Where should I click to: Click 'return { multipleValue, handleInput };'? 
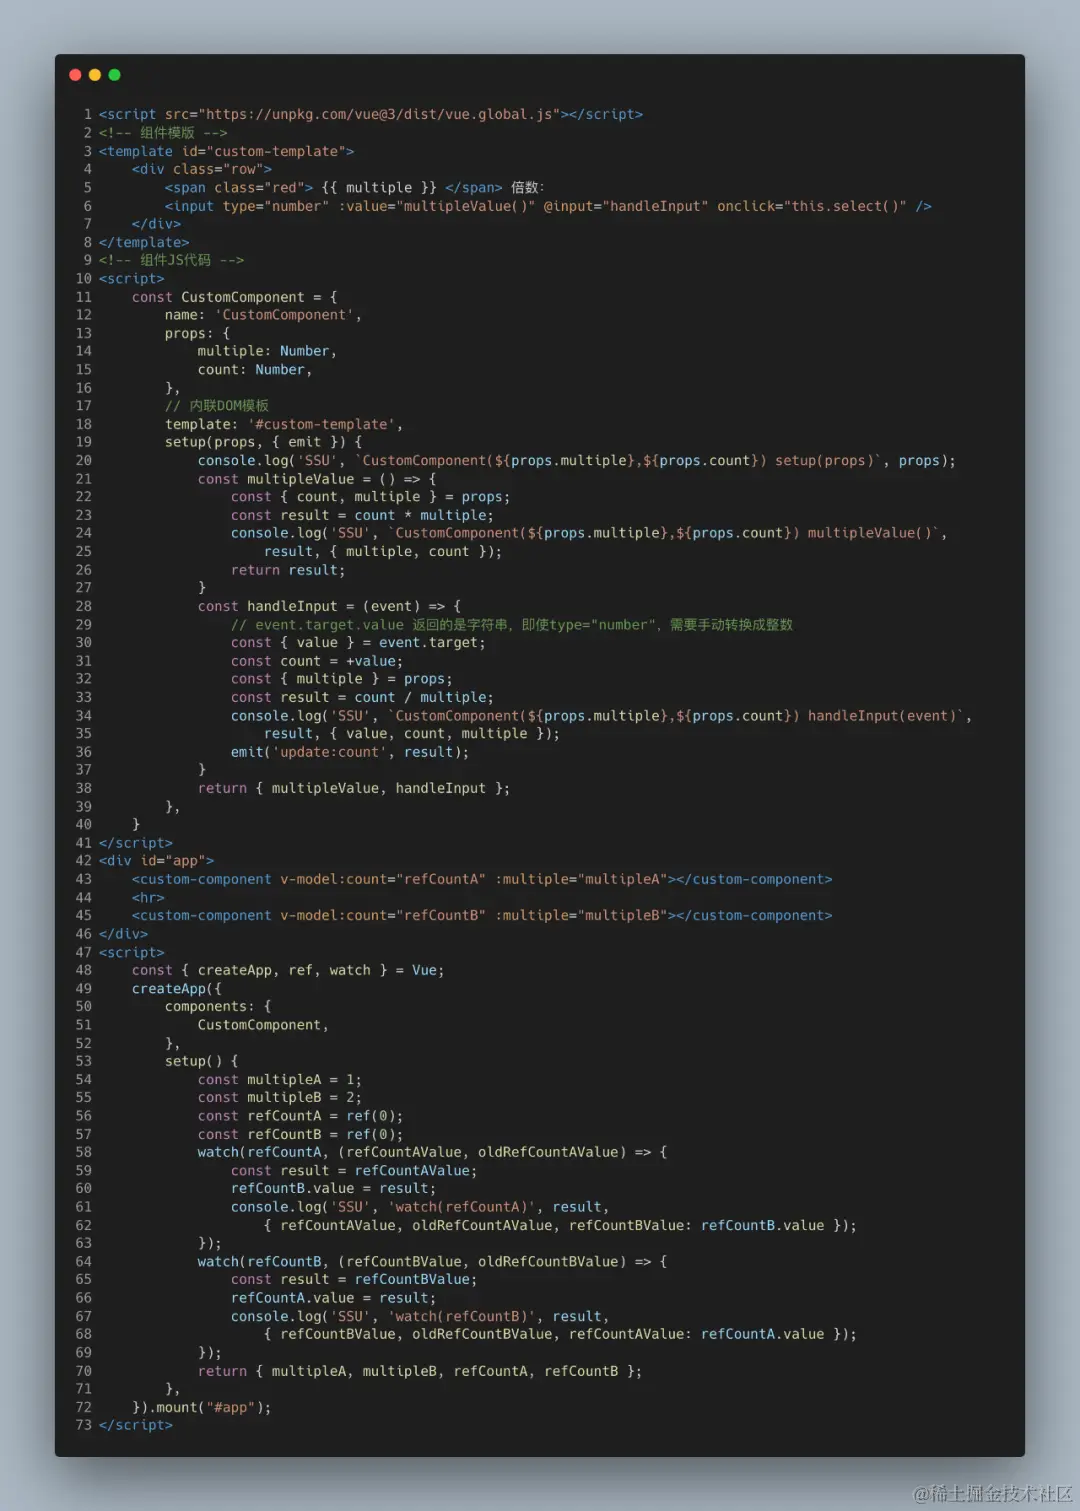[354, 789]
